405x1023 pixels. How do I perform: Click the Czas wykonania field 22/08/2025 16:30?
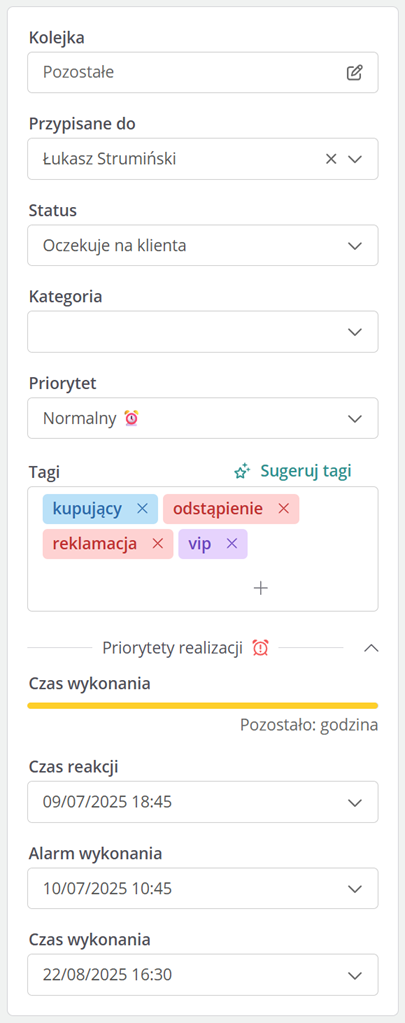tap(202, 975)
